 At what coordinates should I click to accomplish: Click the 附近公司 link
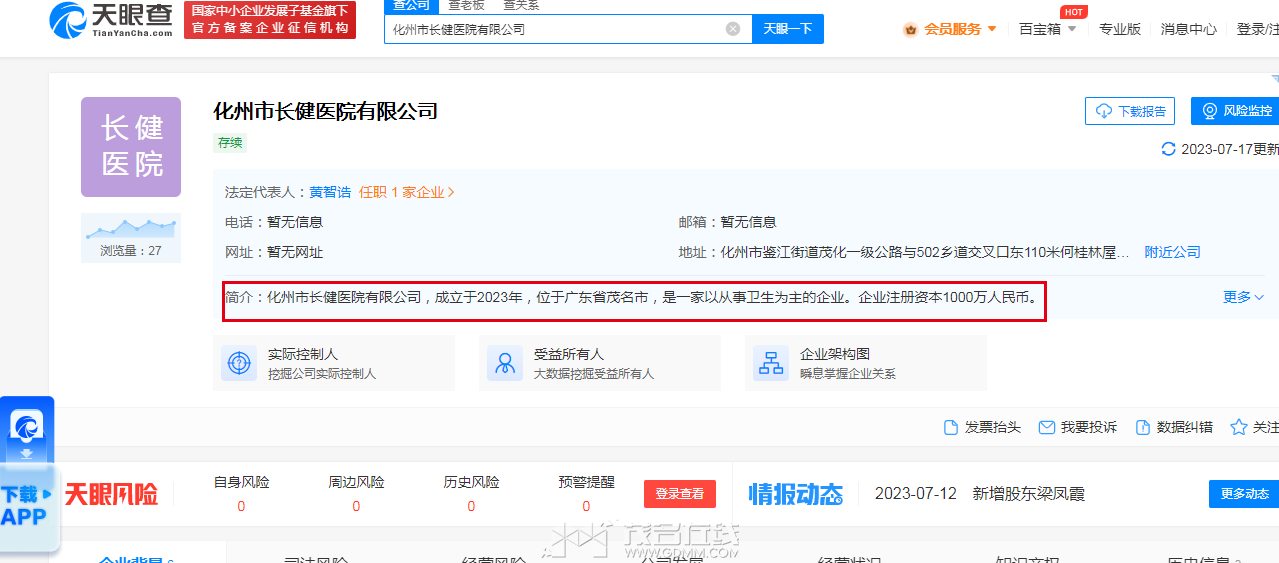click(1173, 252)
